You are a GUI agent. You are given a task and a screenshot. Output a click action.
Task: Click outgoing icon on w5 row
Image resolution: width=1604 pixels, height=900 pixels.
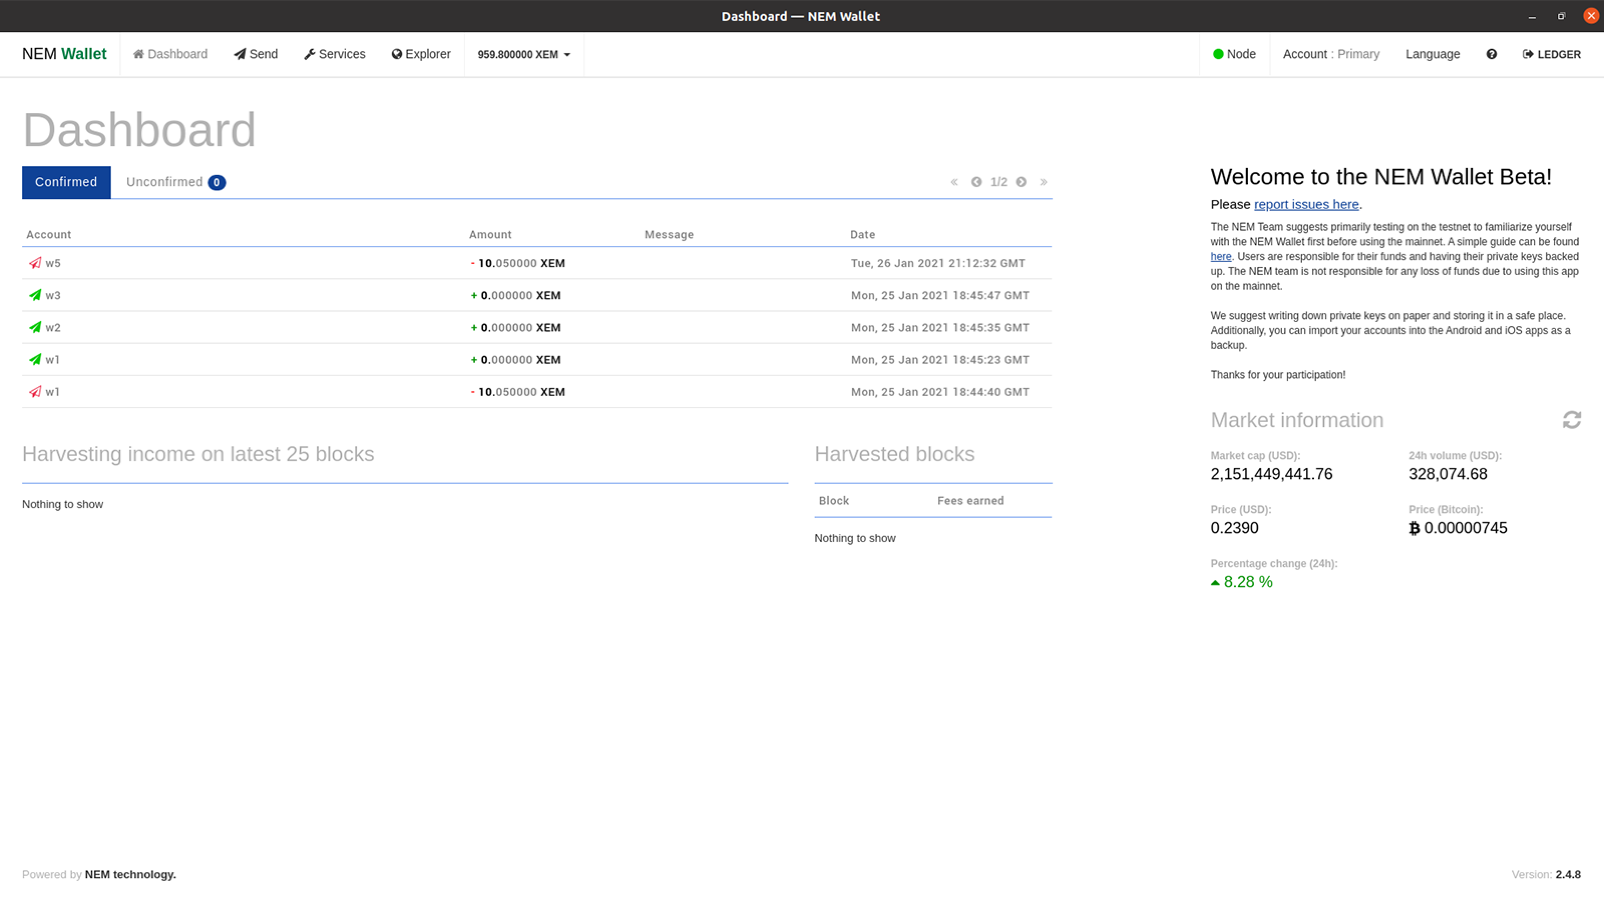[35, 263]
